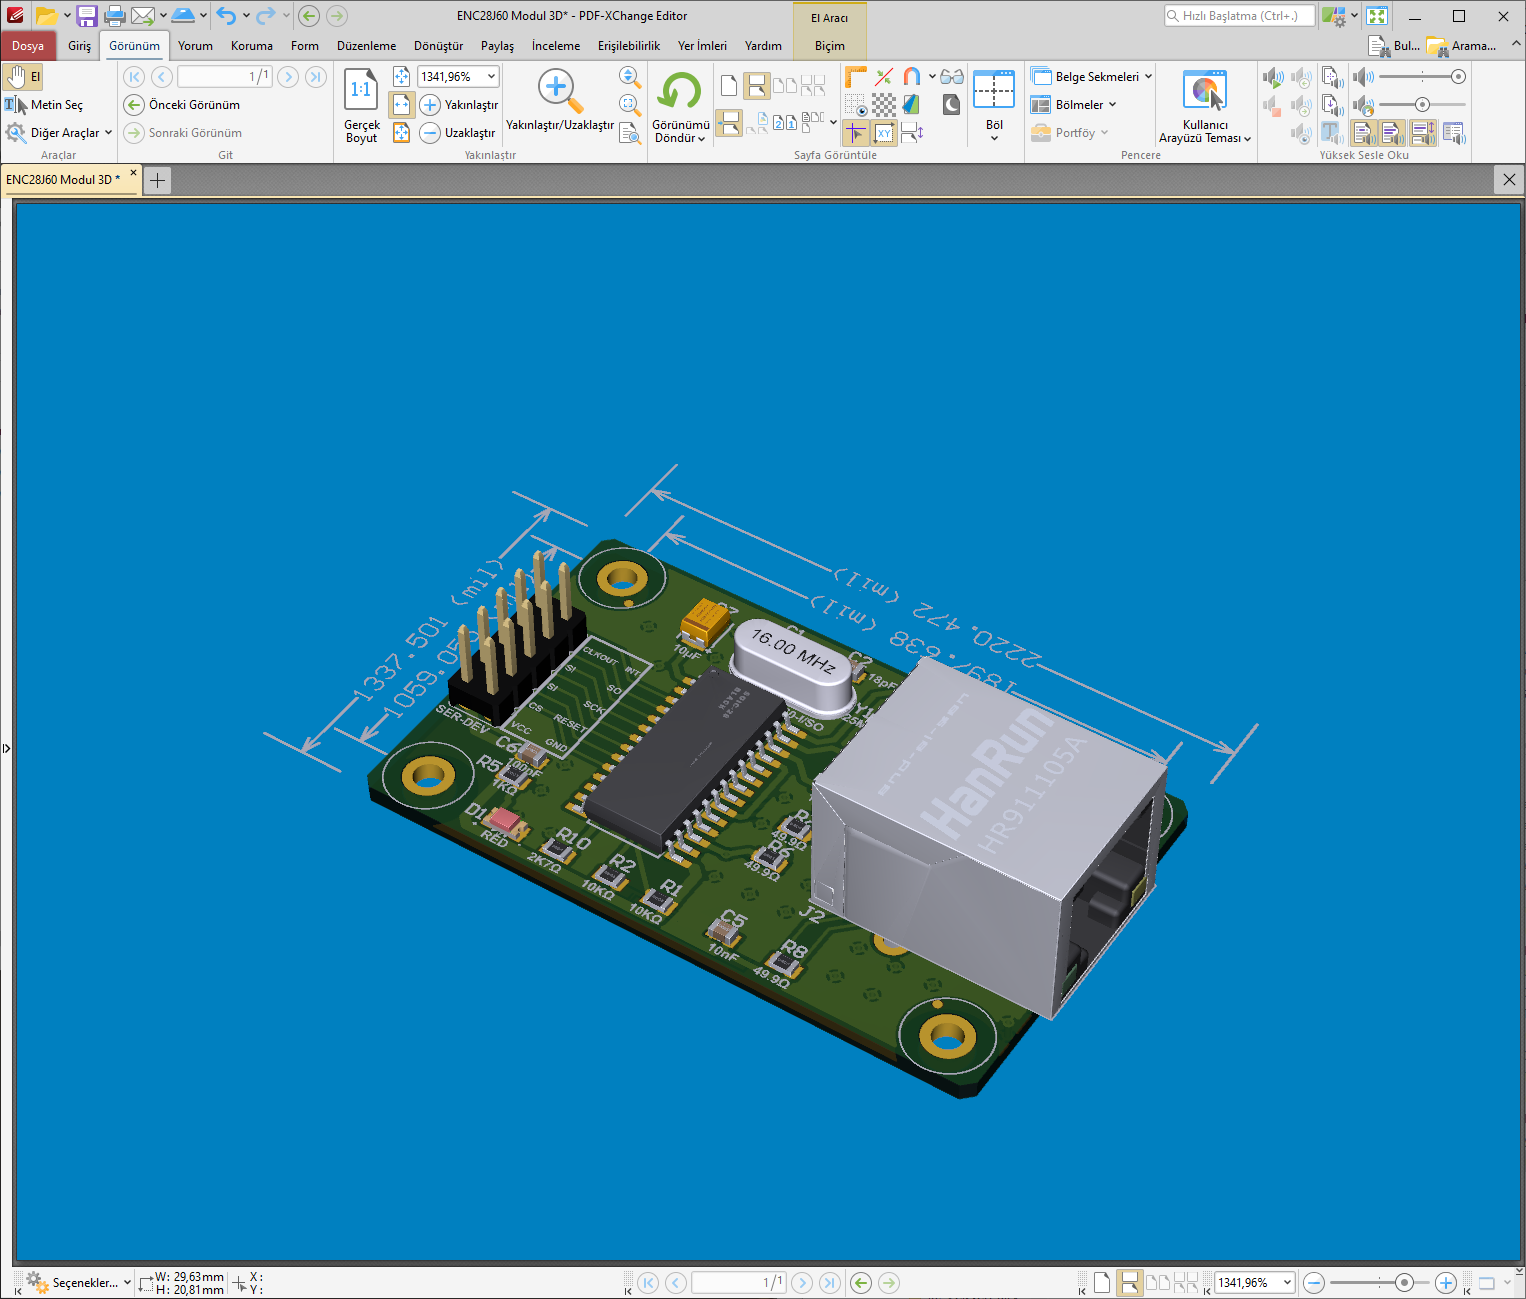Click the Gerçek Boyut (actual size) icon
The width and height of the screenshot is (1526, 1299).
pos(361,89)
